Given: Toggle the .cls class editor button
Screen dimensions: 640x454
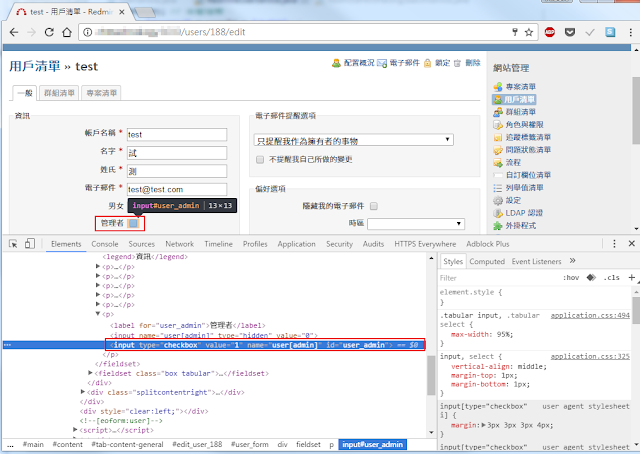Looking at the screenshot, I should [611, 278].
